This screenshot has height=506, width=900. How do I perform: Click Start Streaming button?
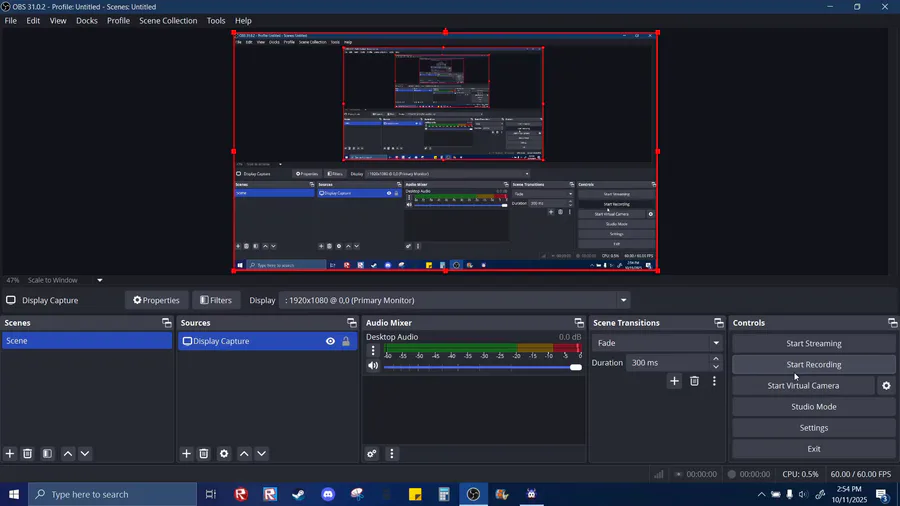[813, 343]
